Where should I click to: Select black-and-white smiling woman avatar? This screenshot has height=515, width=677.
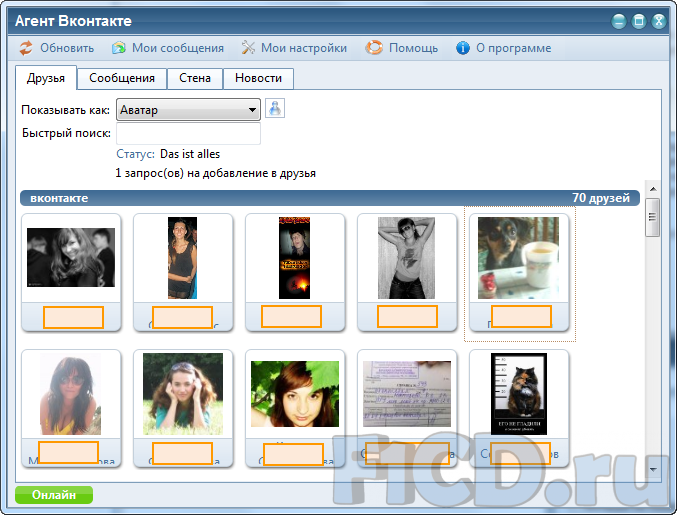(71, 257)
